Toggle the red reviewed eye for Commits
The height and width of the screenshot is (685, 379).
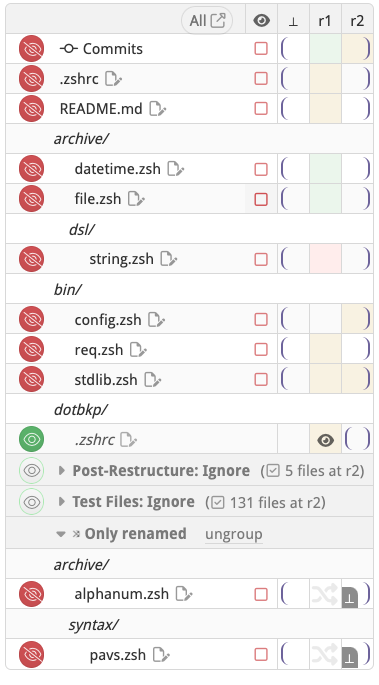coord(31,48)
